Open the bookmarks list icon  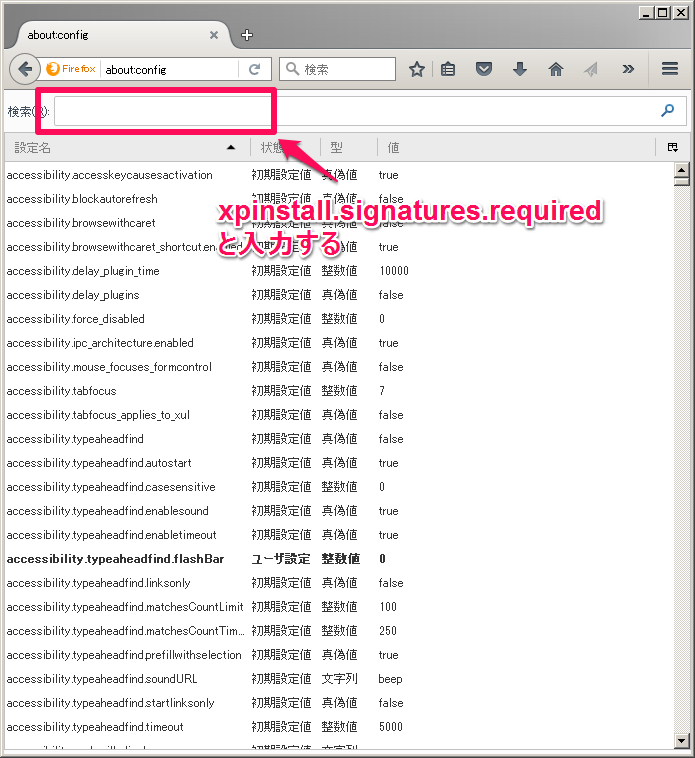(448, 70)
